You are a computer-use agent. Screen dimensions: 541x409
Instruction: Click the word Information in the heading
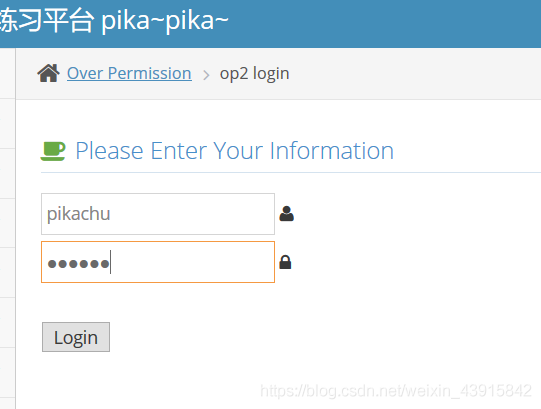pyautogui.click(x=332, y=151)
